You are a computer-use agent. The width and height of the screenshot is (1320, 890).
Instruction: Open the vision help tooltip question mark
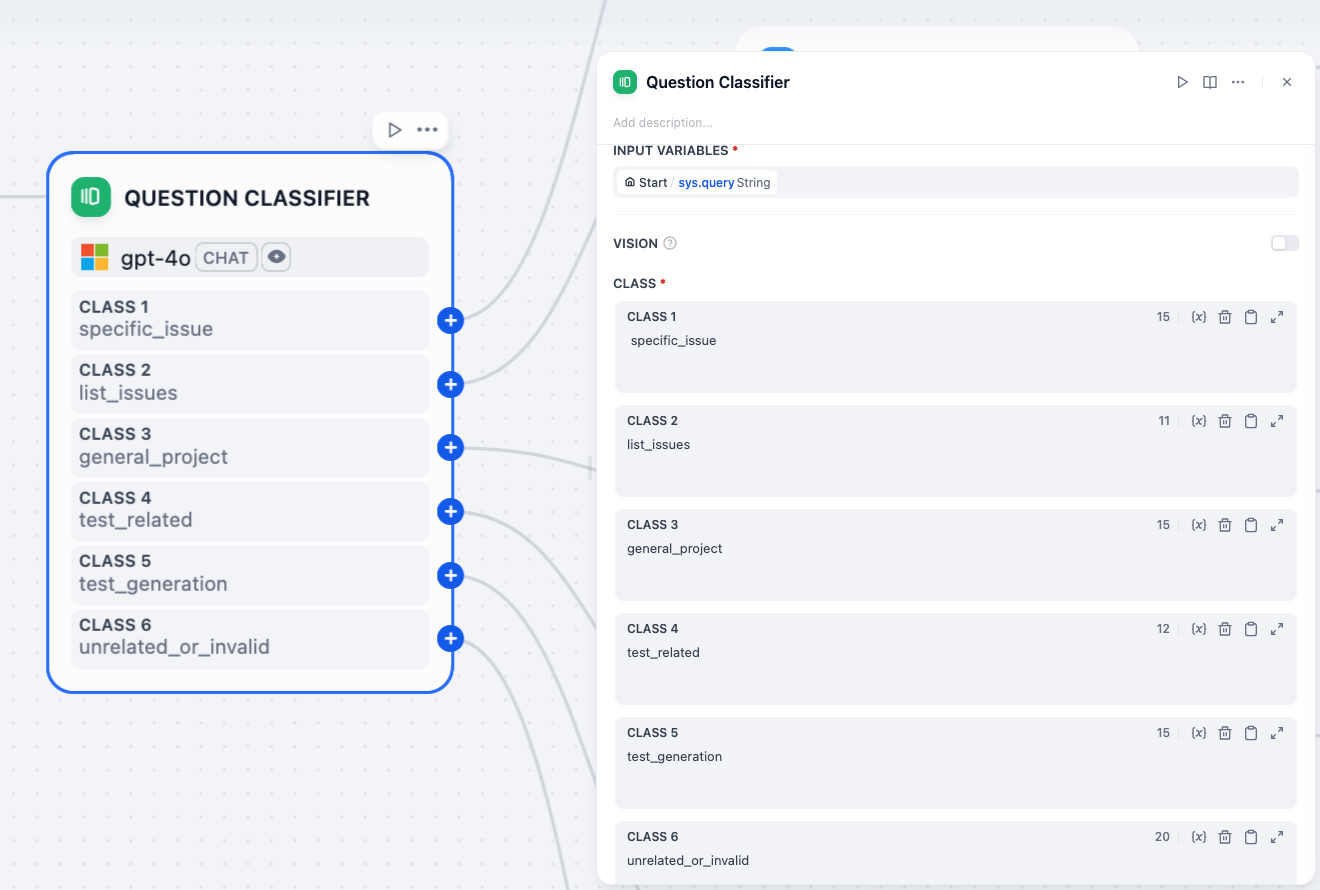click(x=670, y=242)
